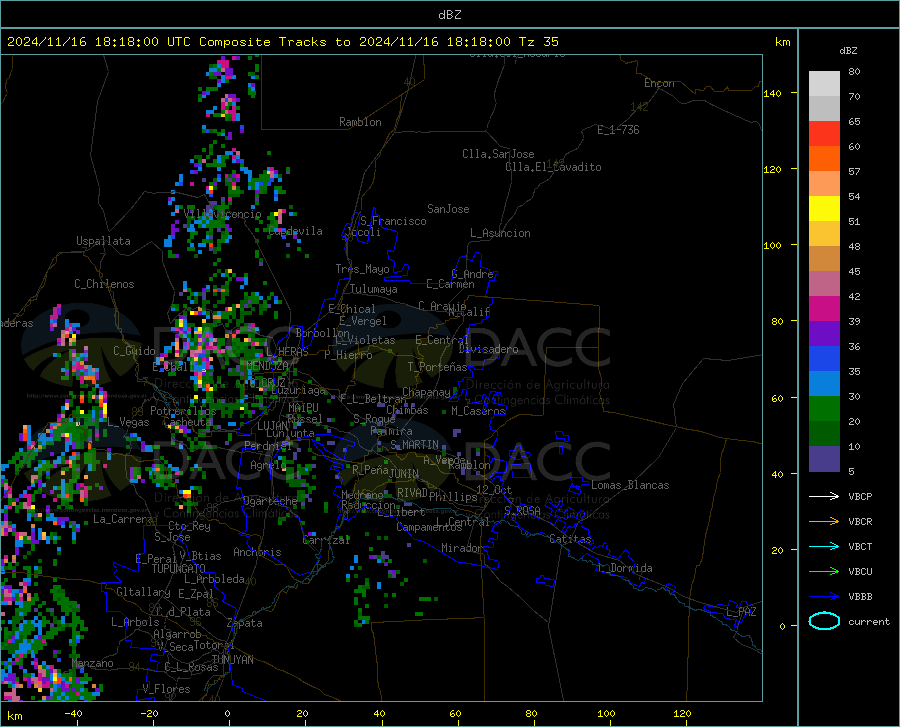
Task: Click the 'E_1-736' map label
Action: pos(618,130)
